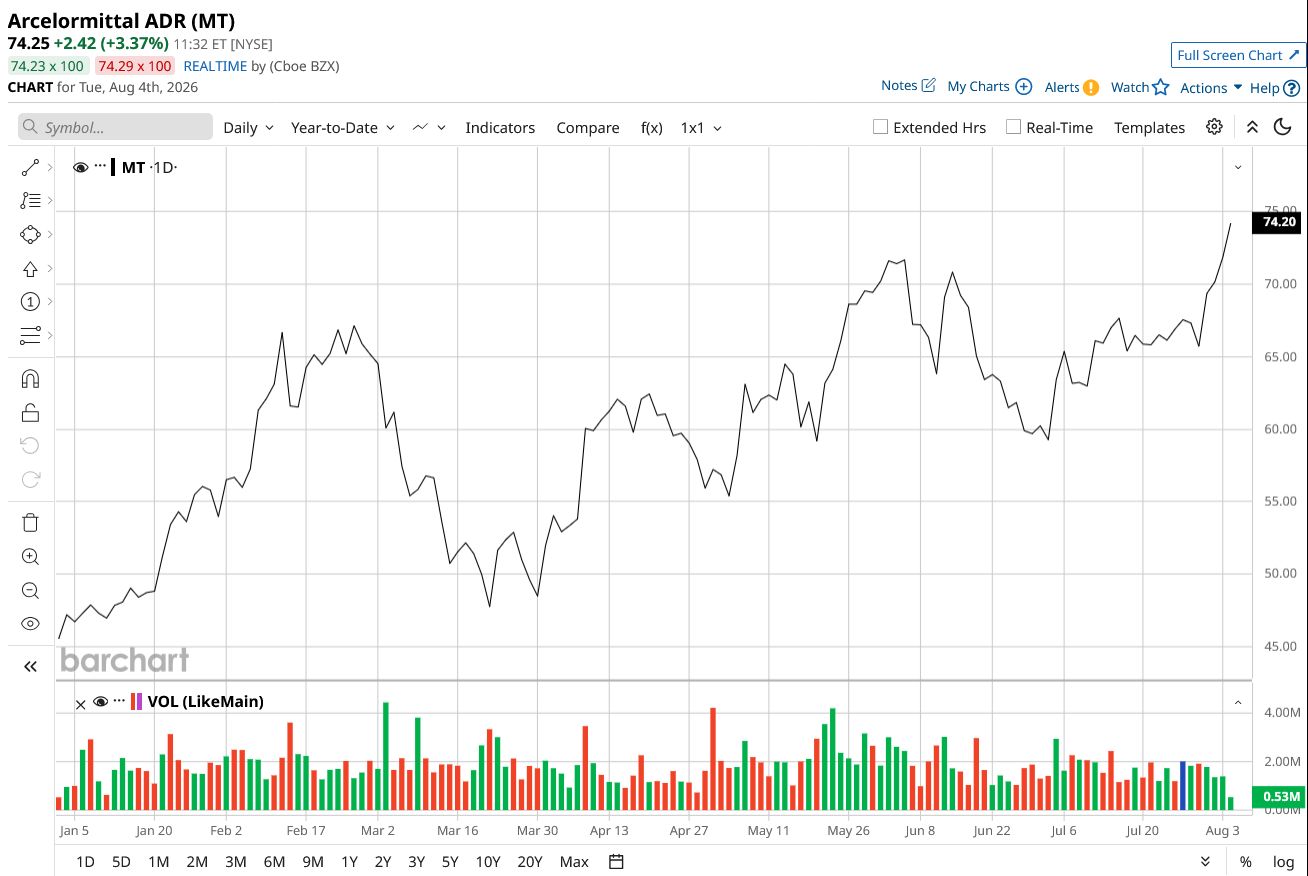The width and height of the screenshot is (1308, 876).
Task: Hide the MT price series
Action: [x=81, y=167]
